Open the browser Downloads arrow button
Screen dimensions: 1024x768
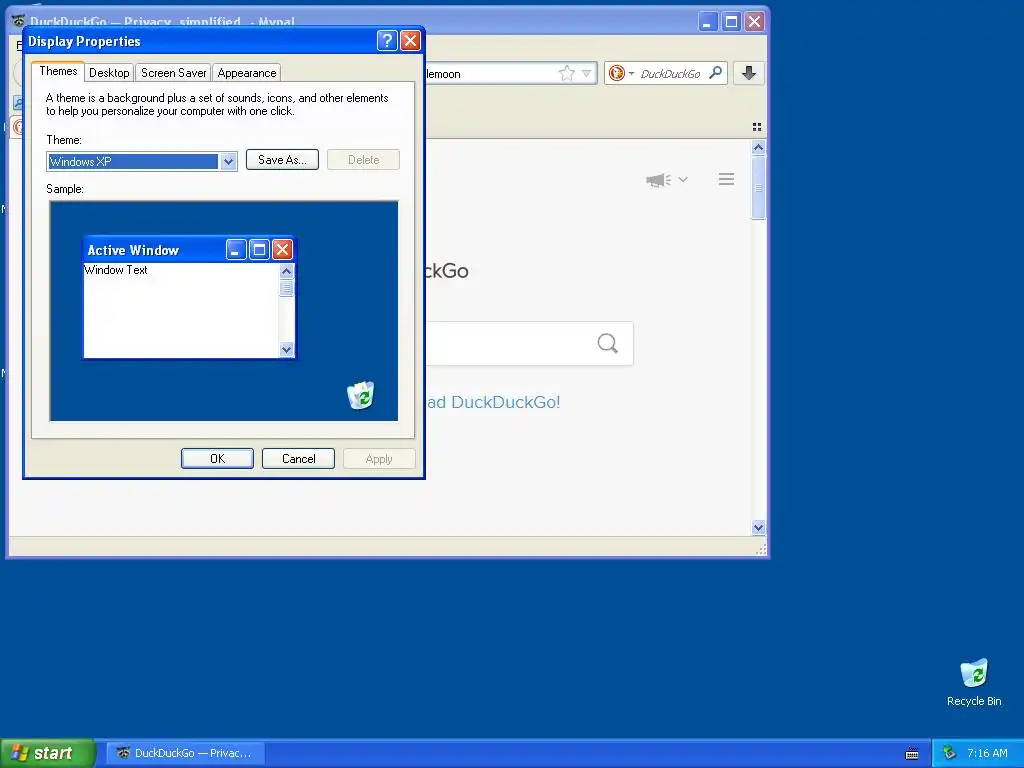(x=749, y=73)
